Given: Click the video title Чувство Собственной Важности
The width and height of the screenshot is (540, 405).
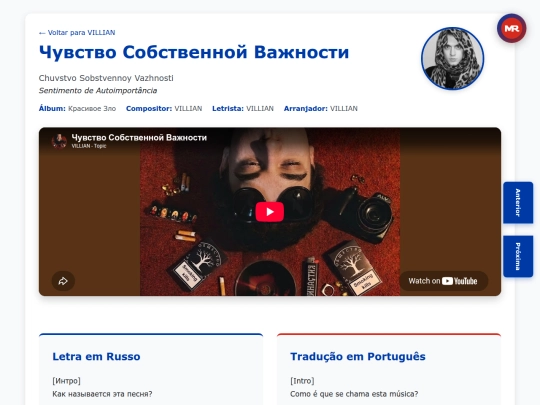Looking at the screenshot, I should [x=139, y=137].
